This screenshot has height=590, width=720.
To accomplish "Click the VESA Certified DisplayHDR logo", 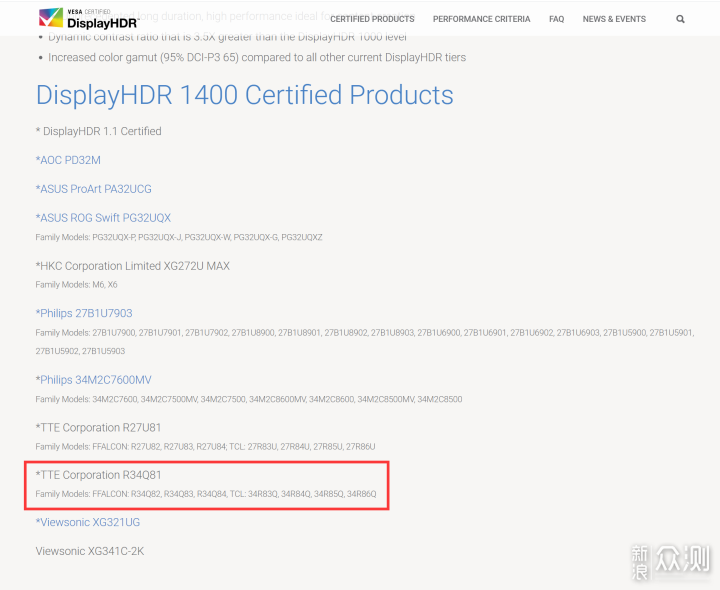I will click(x=88, y=19).
